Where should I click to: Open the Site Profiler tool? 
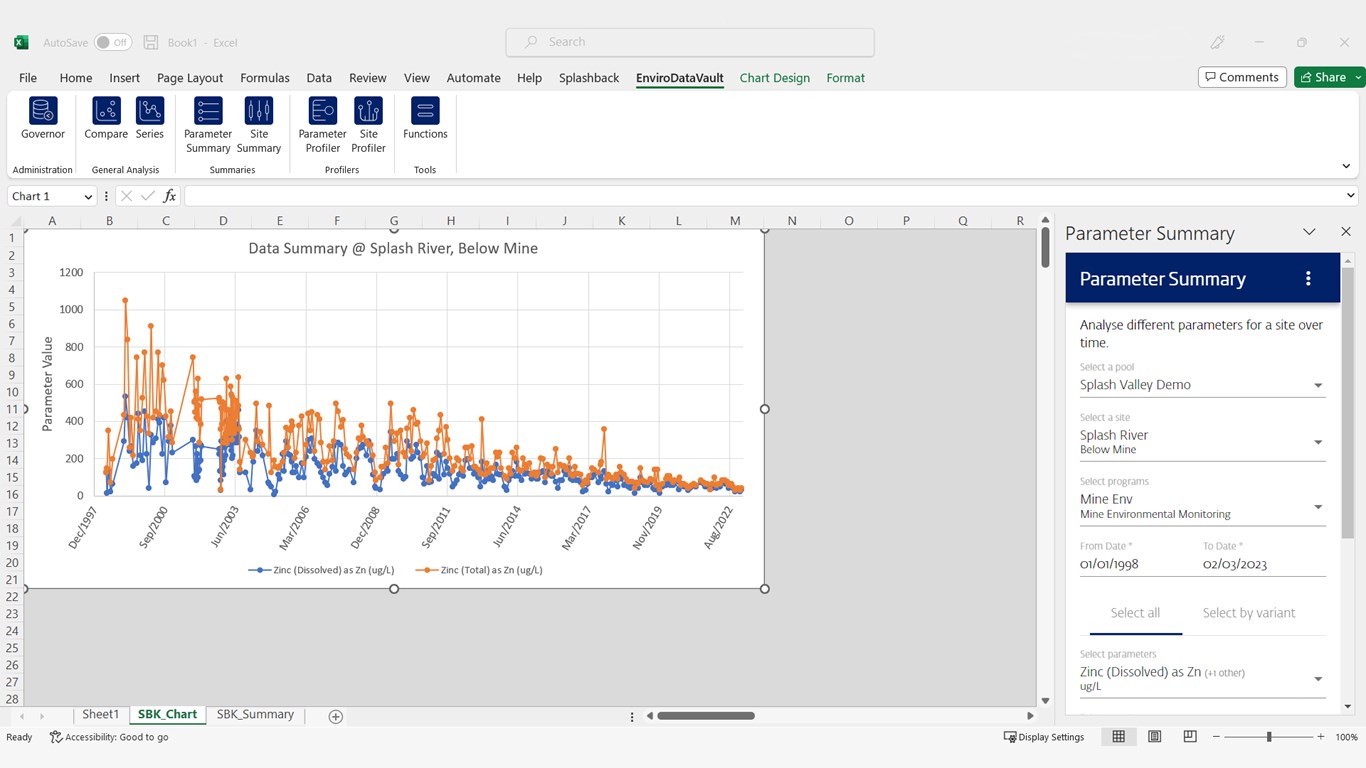pyautogui.click(x=368, y=126)
